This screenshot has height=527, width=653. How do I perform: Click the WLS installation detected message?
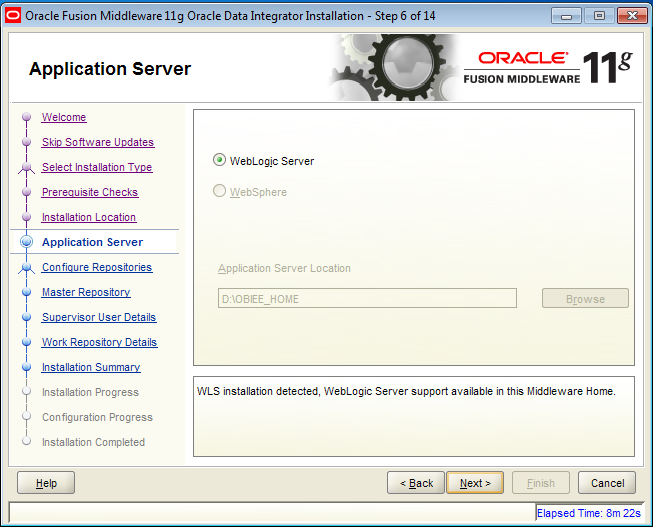click(x=406, y=391)
